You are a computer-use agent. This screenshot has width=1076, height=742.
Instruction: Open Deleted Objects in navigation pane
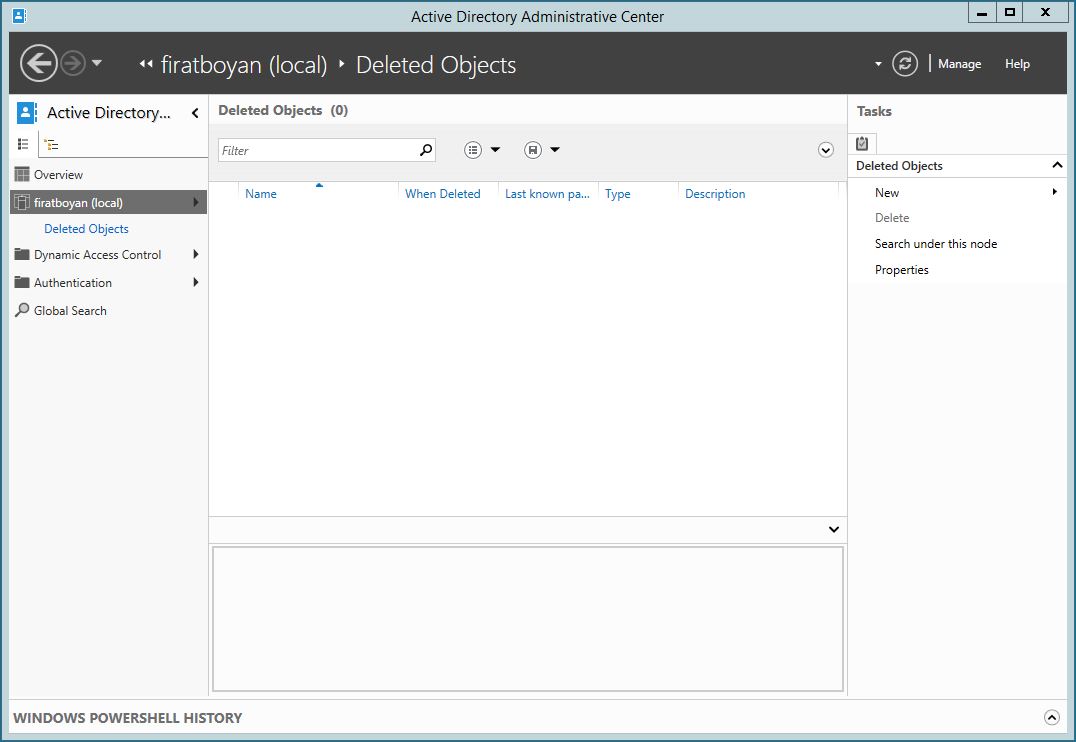(86, 229)
